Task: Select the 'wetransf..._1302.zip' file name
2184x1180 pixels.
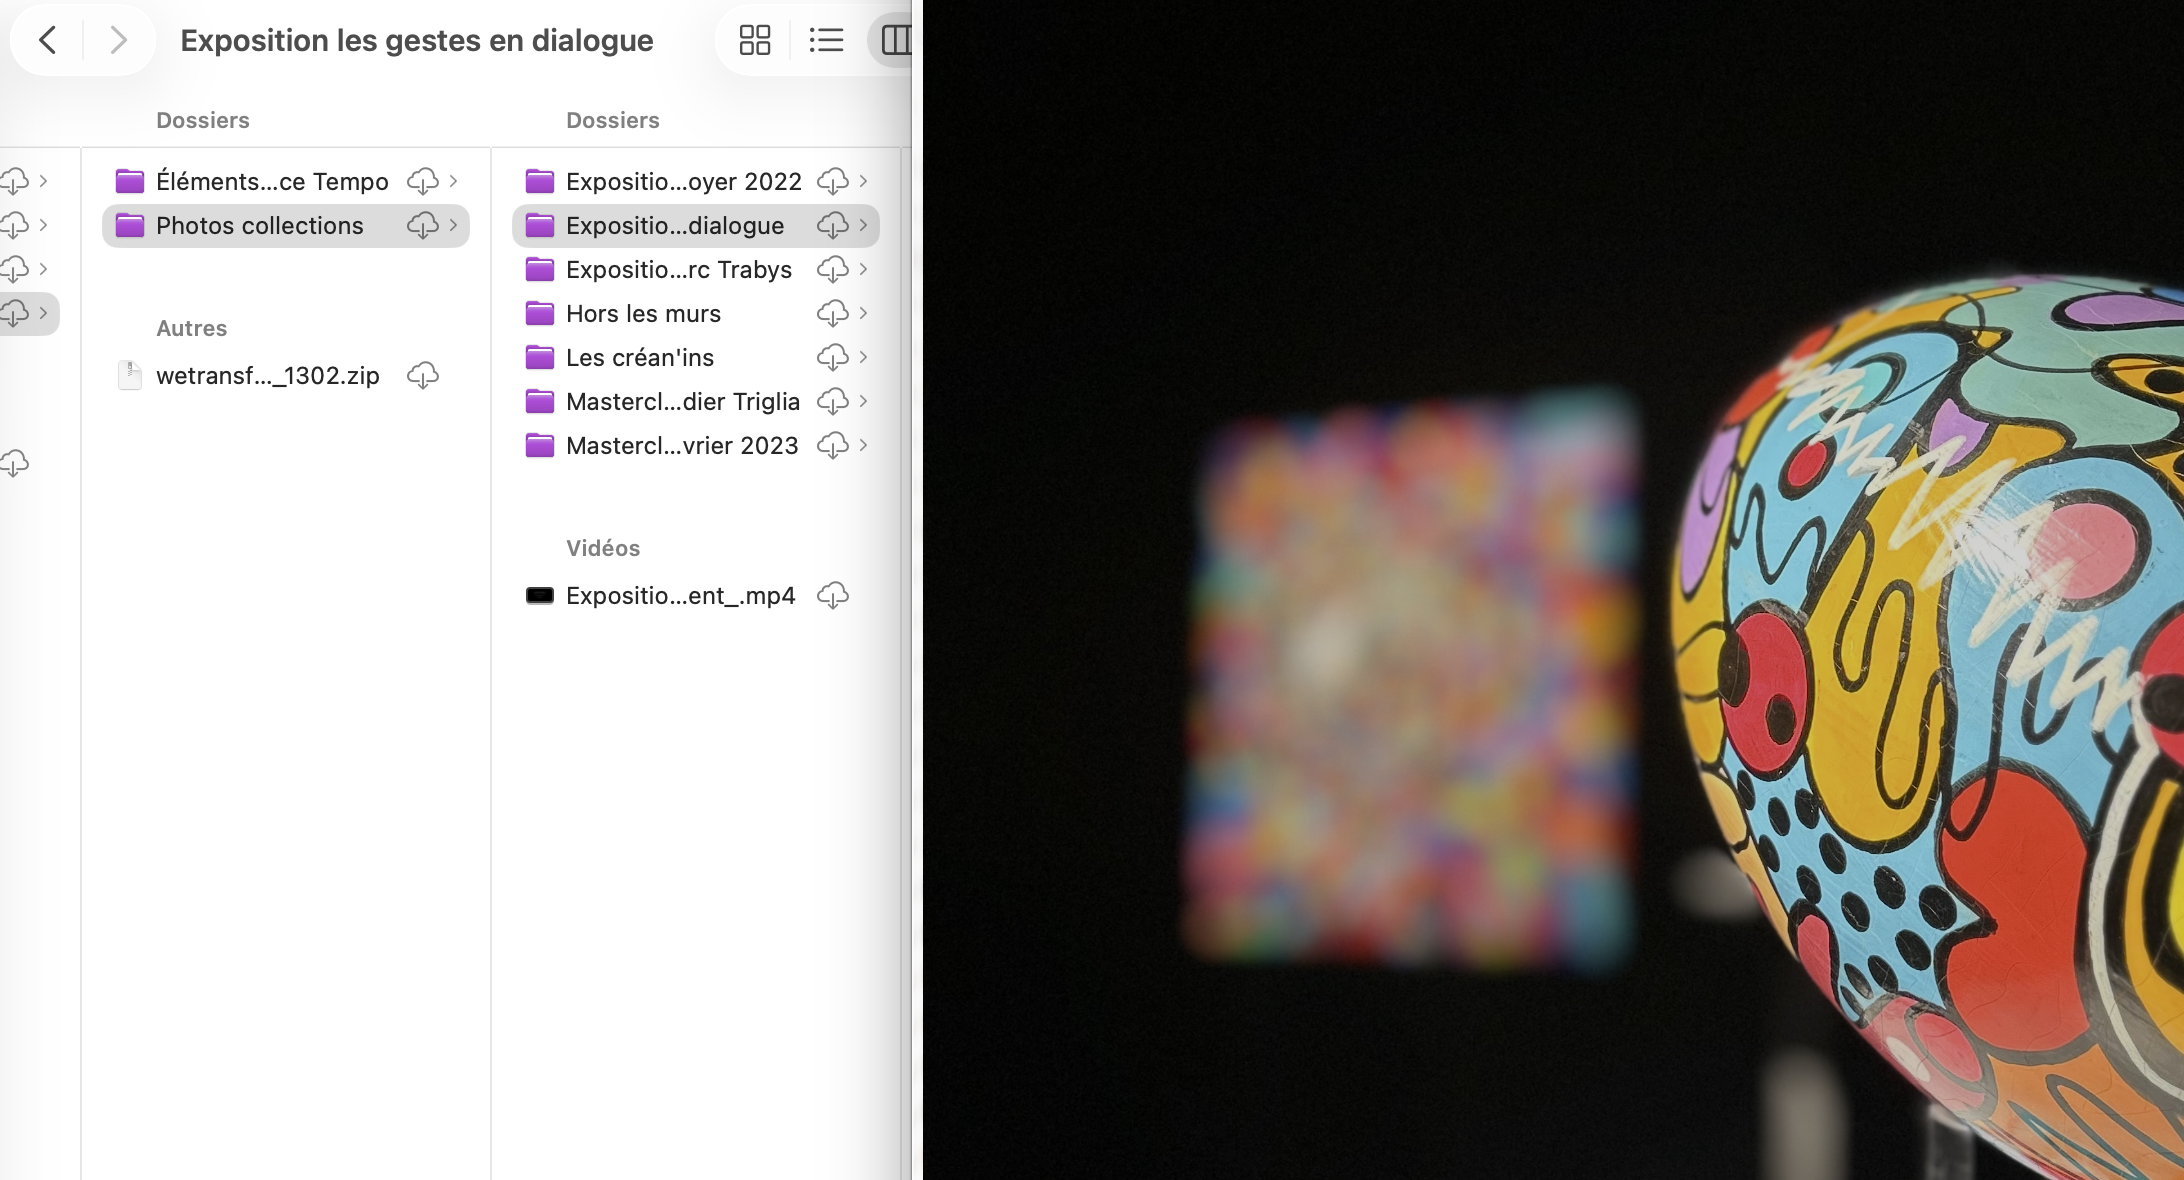Action: (x=268, y=375)
